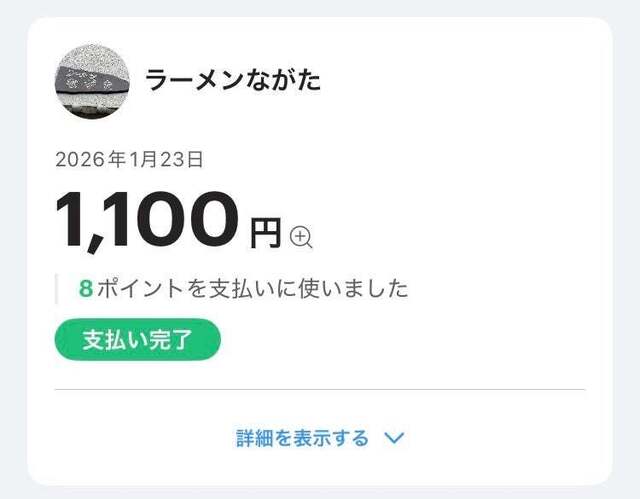Click the 円 currency symbol

(265, 232)
